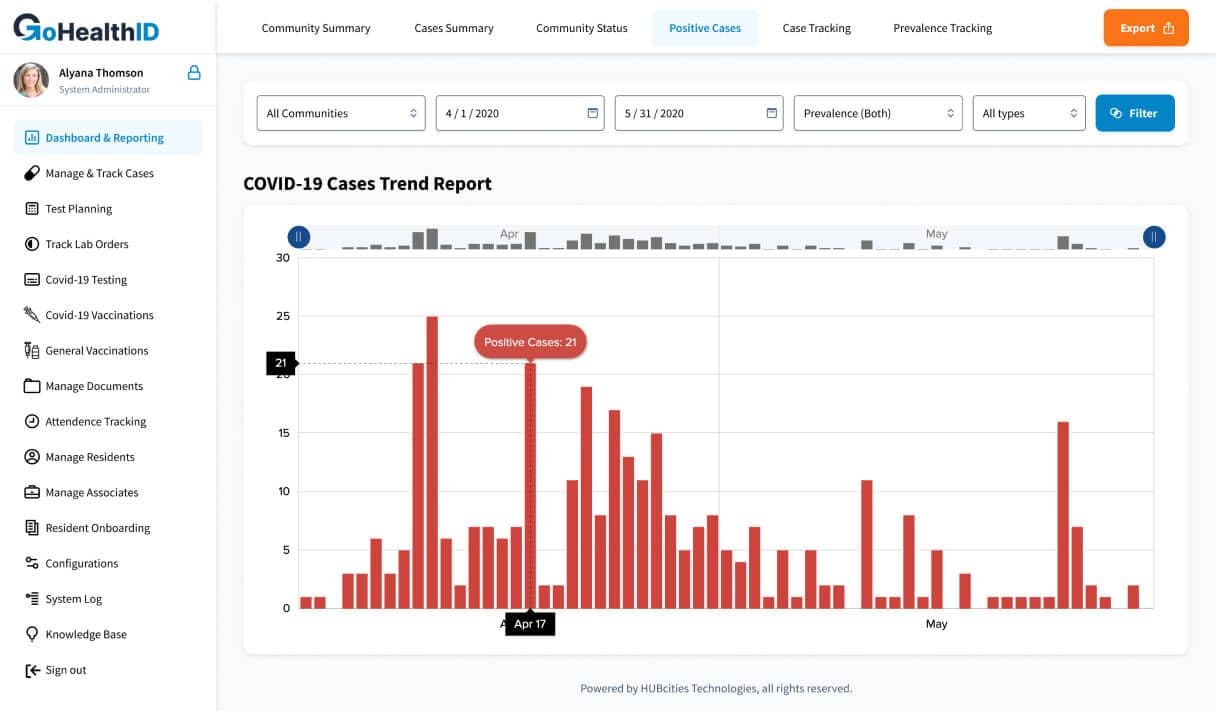Click the System Log list icon
Screen dimensions: 1216x711
(x=31, y=599)
